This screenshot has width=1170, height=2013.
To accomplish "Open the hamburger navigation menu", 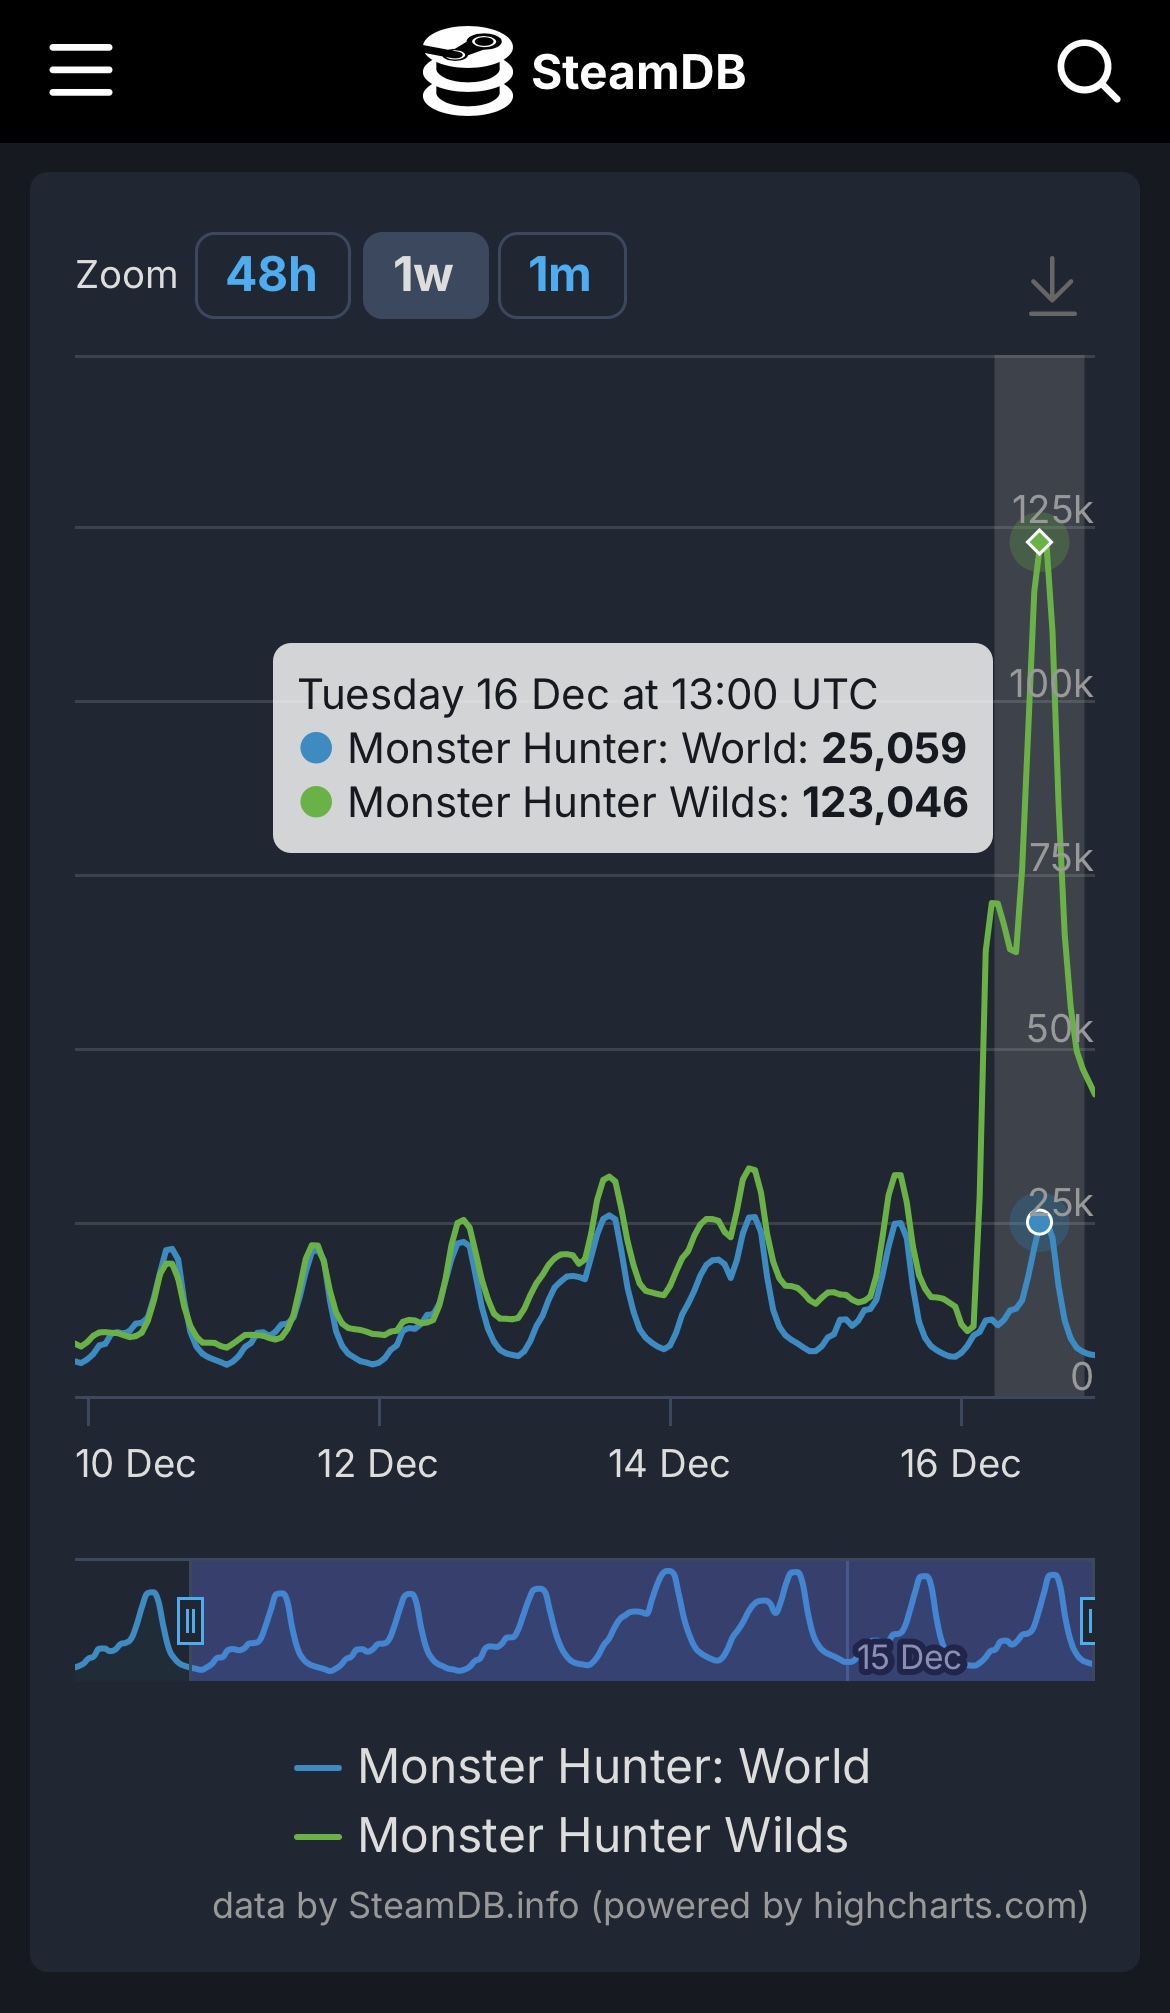I will pyautogui.click(x=81, y=70).
